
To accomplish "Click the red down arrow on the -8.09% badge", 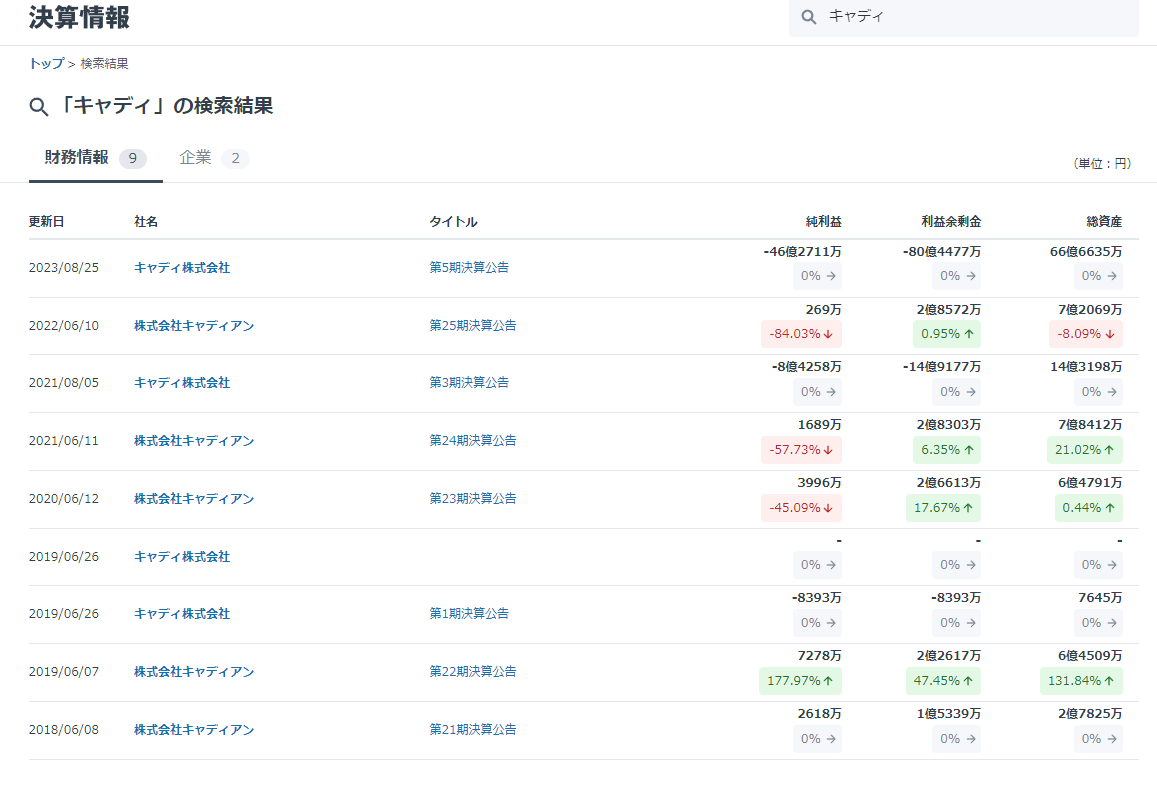I will (x=1110, y=334).
